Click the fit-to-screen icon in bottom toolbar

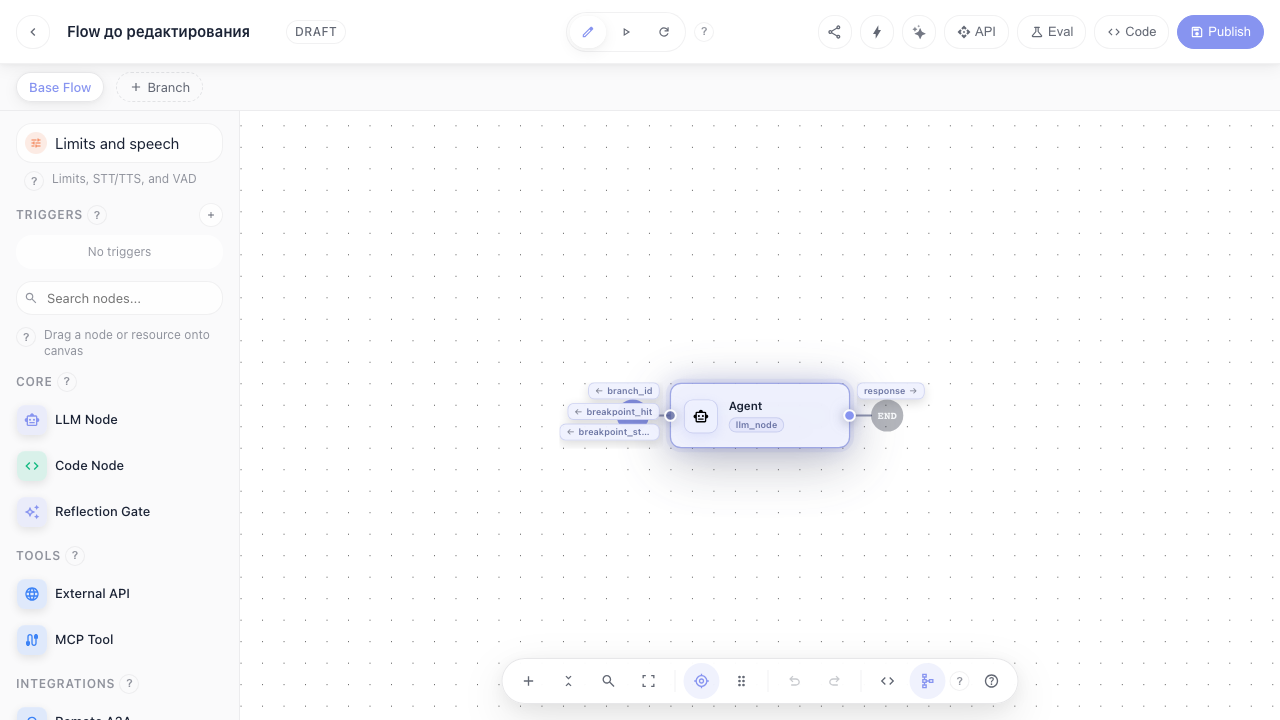(648, 681)
